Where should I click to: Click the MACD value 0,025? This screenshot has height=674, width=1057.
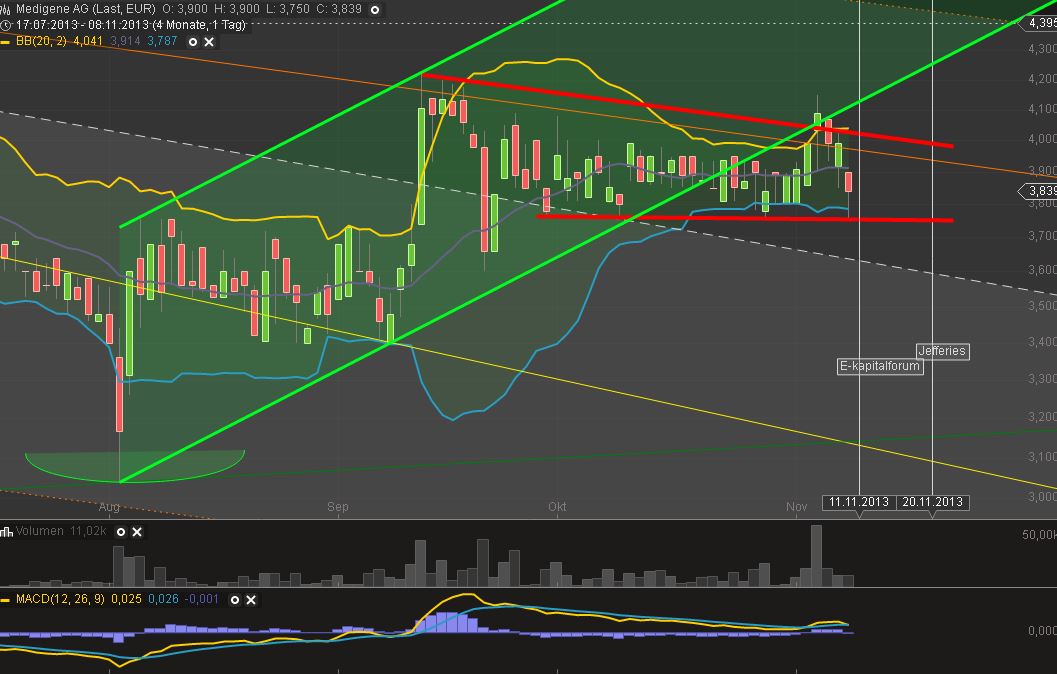coord(126,599)
